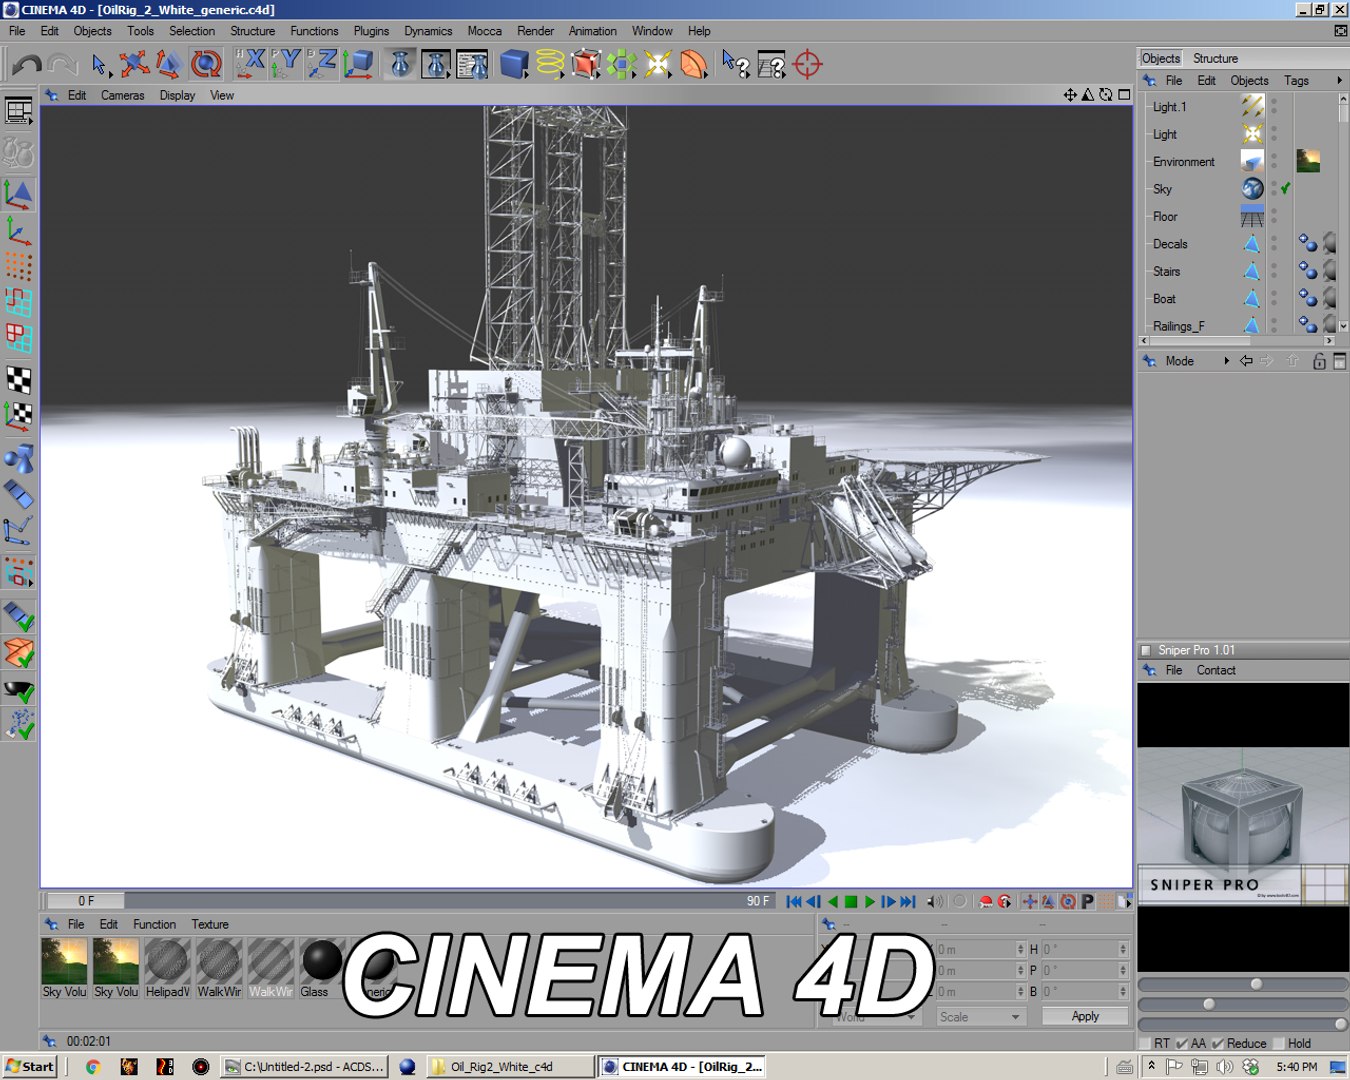The image size is (1350, 1080).
Task: Click the context help cursor icon
Action: 736,64
